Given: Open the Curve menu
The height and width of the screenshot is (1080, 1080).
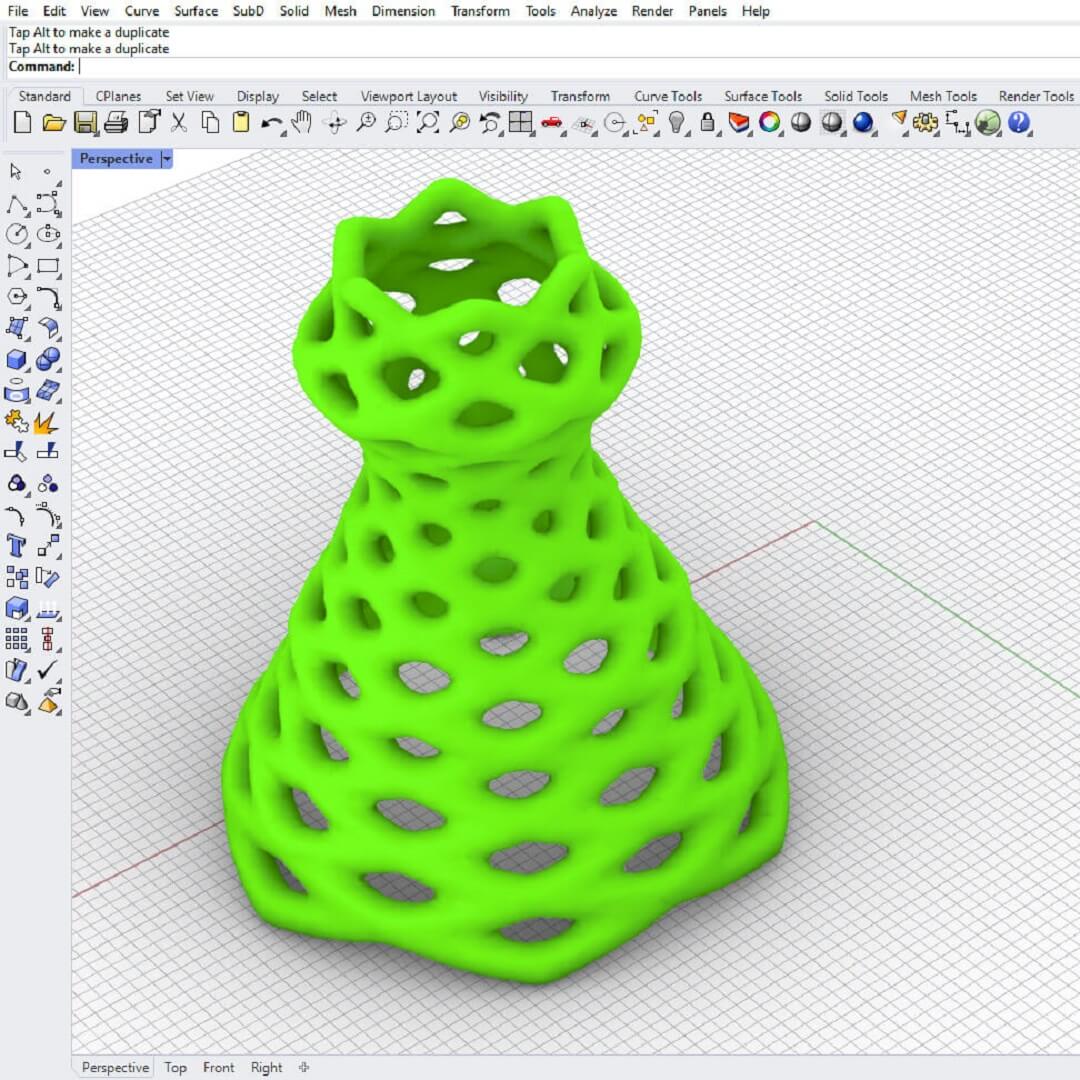Looking at the screenshot, I should [142, 11].
